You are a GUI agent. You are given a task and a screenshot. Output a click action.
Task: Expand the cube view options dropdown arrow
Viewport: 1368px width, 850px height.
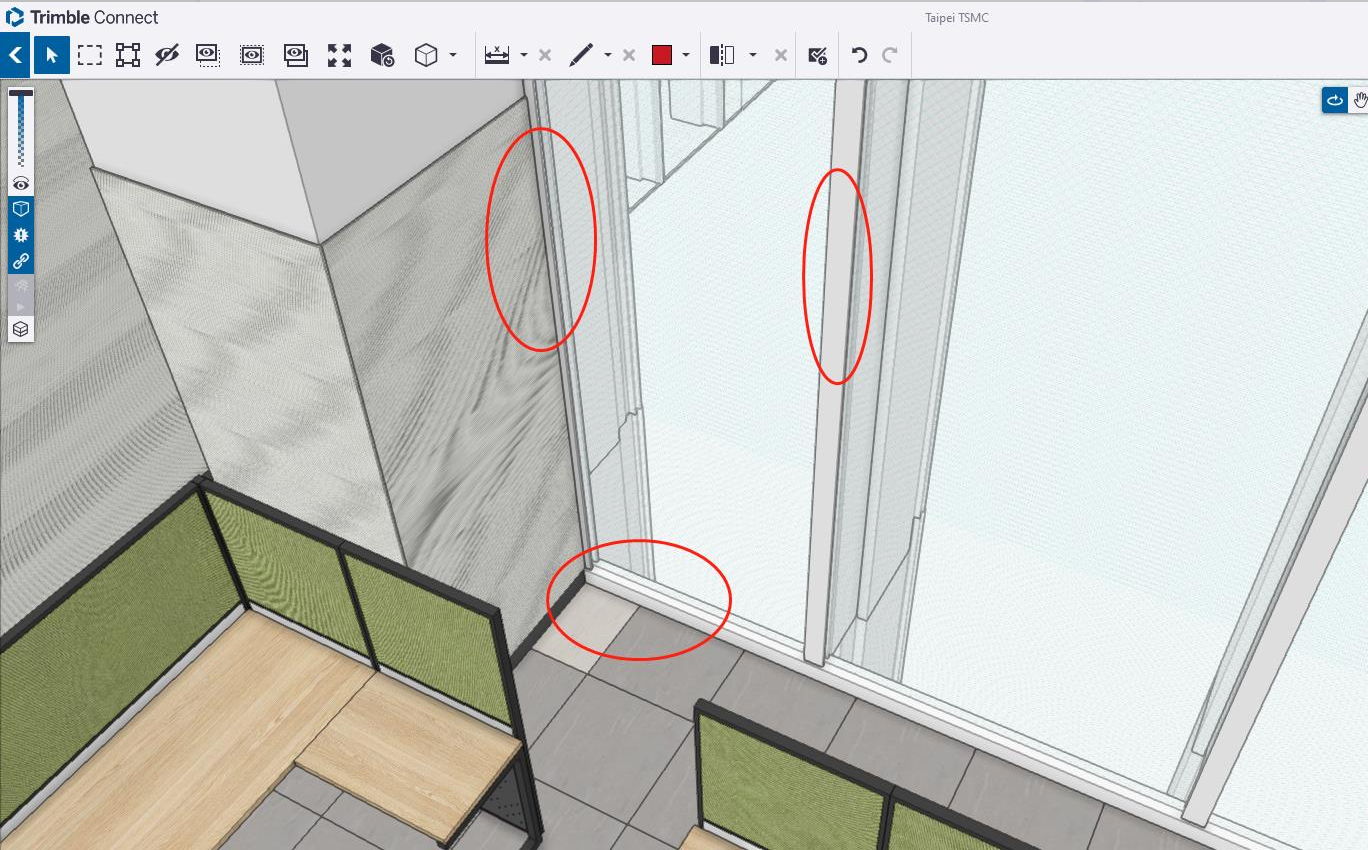click(x=453, y=56)
